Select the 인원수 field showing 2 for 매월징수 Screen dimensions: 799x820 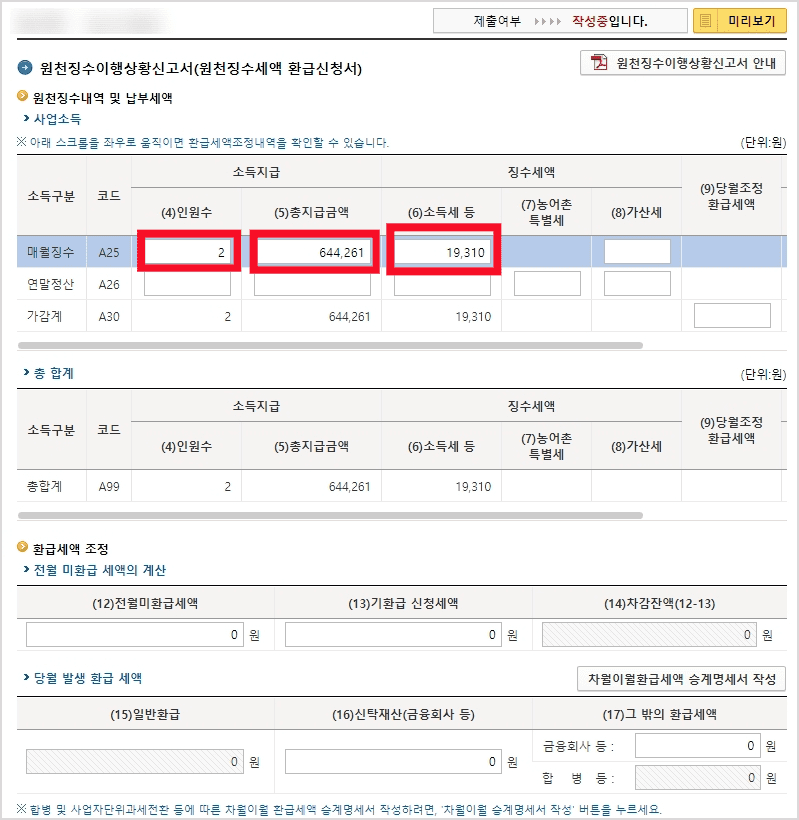188,251
